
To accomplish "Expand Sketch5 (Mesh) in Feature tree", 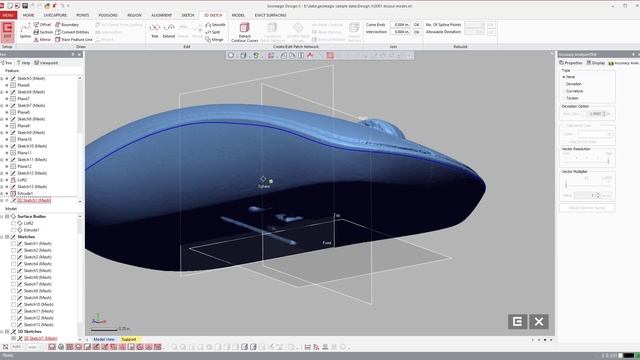I will 2,78.
